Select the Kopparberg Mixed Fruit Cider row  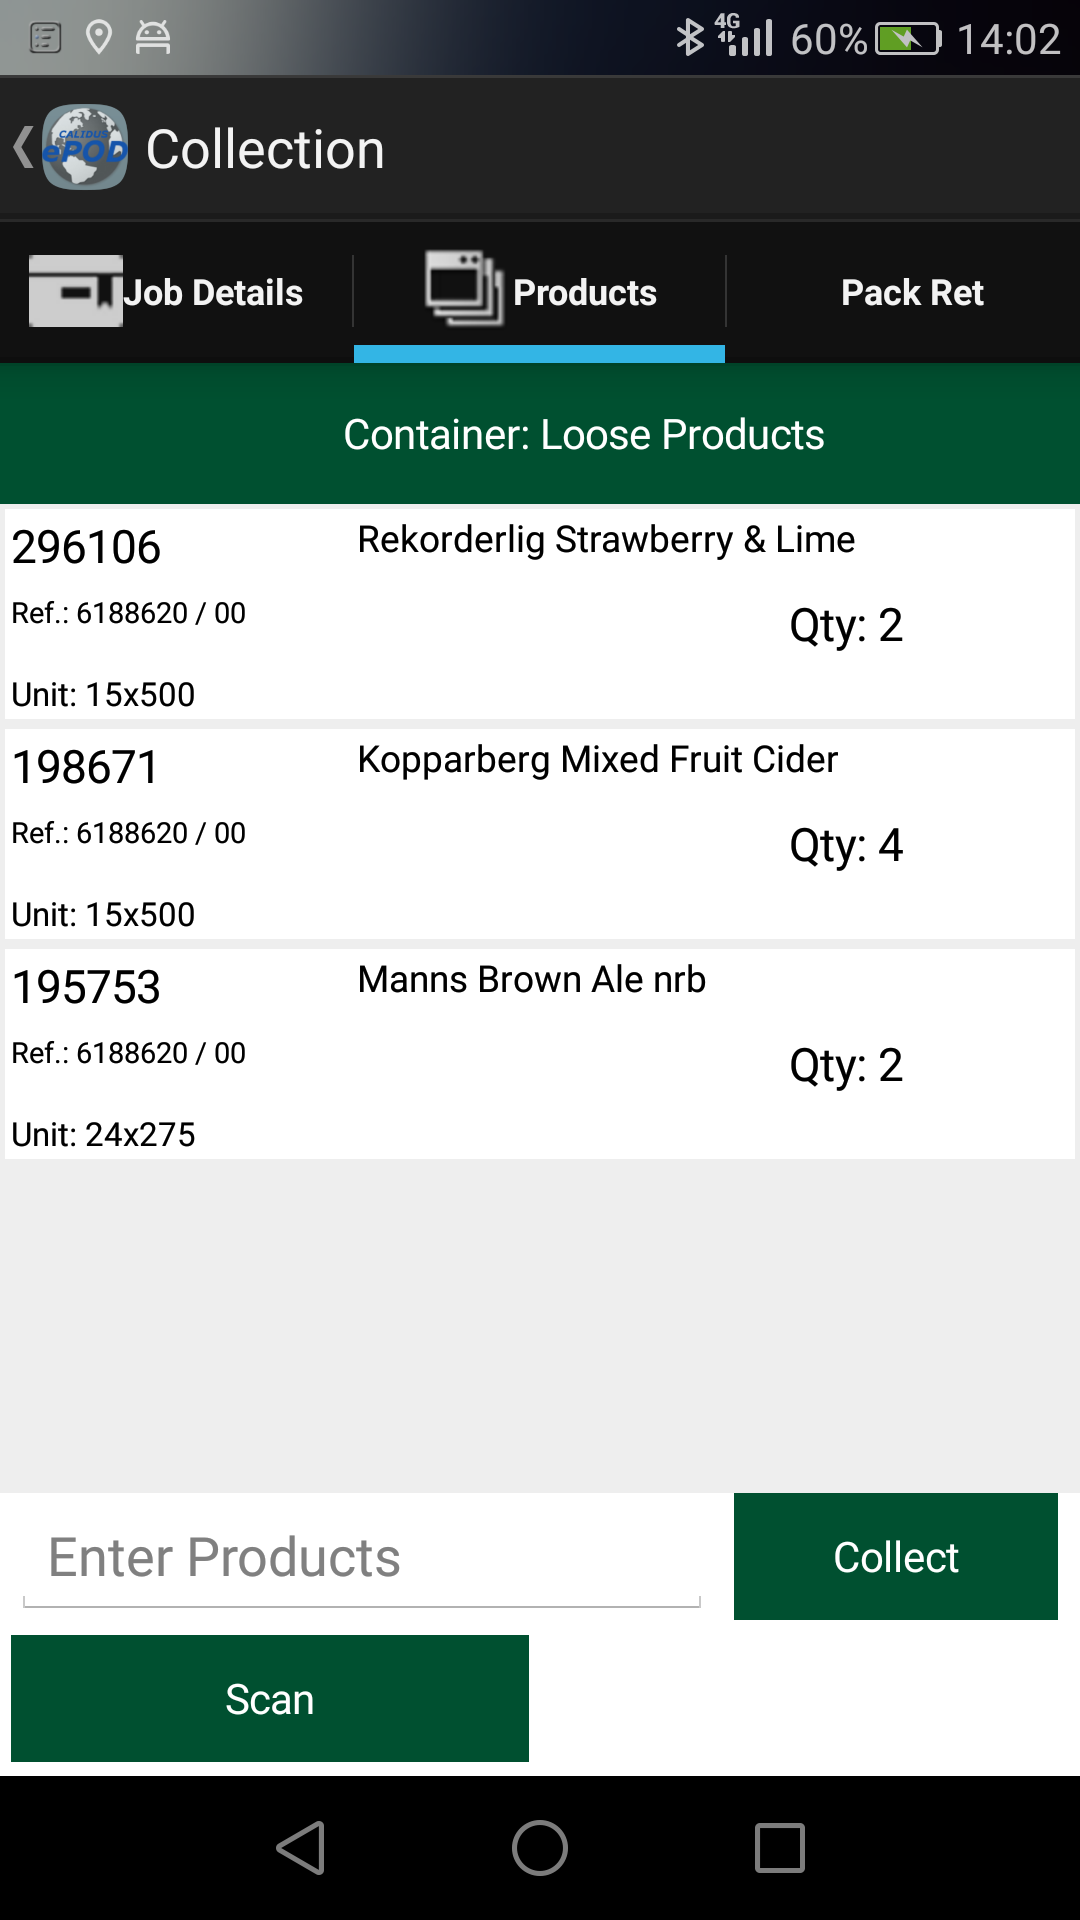(540, 834)
